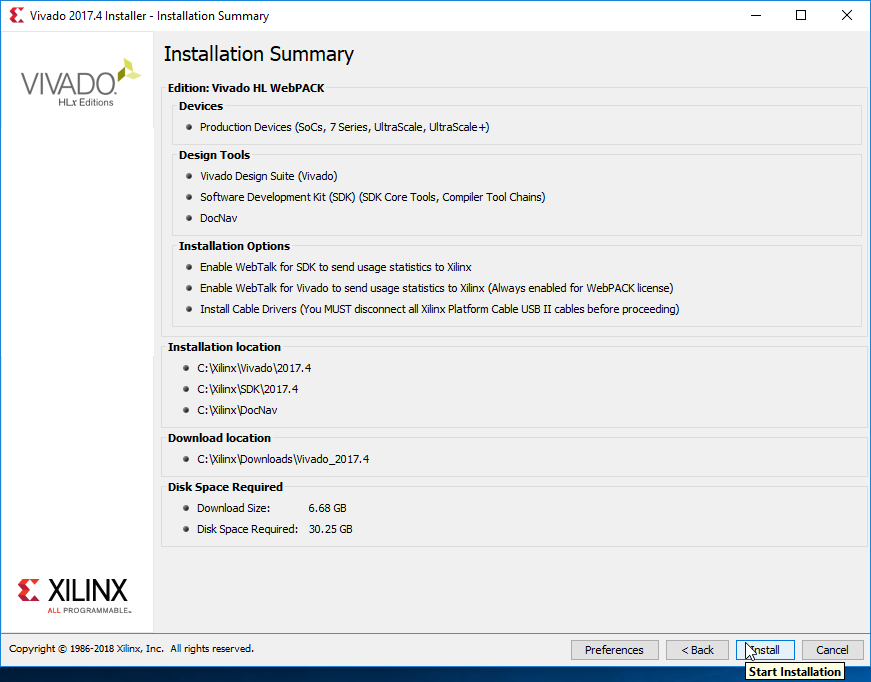
Task: Click the C:\Xilinx\DocNav install path
Action: pos(237,410)
